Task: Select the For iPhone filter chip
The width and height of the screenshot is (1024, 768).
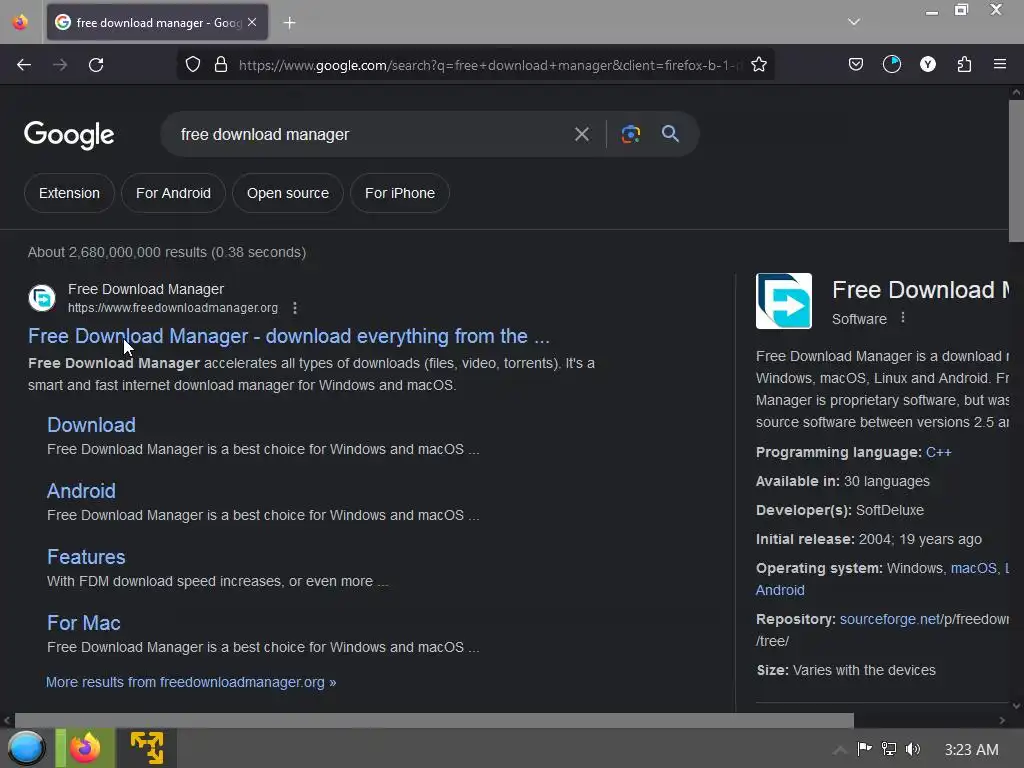Action: tap(400, 193)
